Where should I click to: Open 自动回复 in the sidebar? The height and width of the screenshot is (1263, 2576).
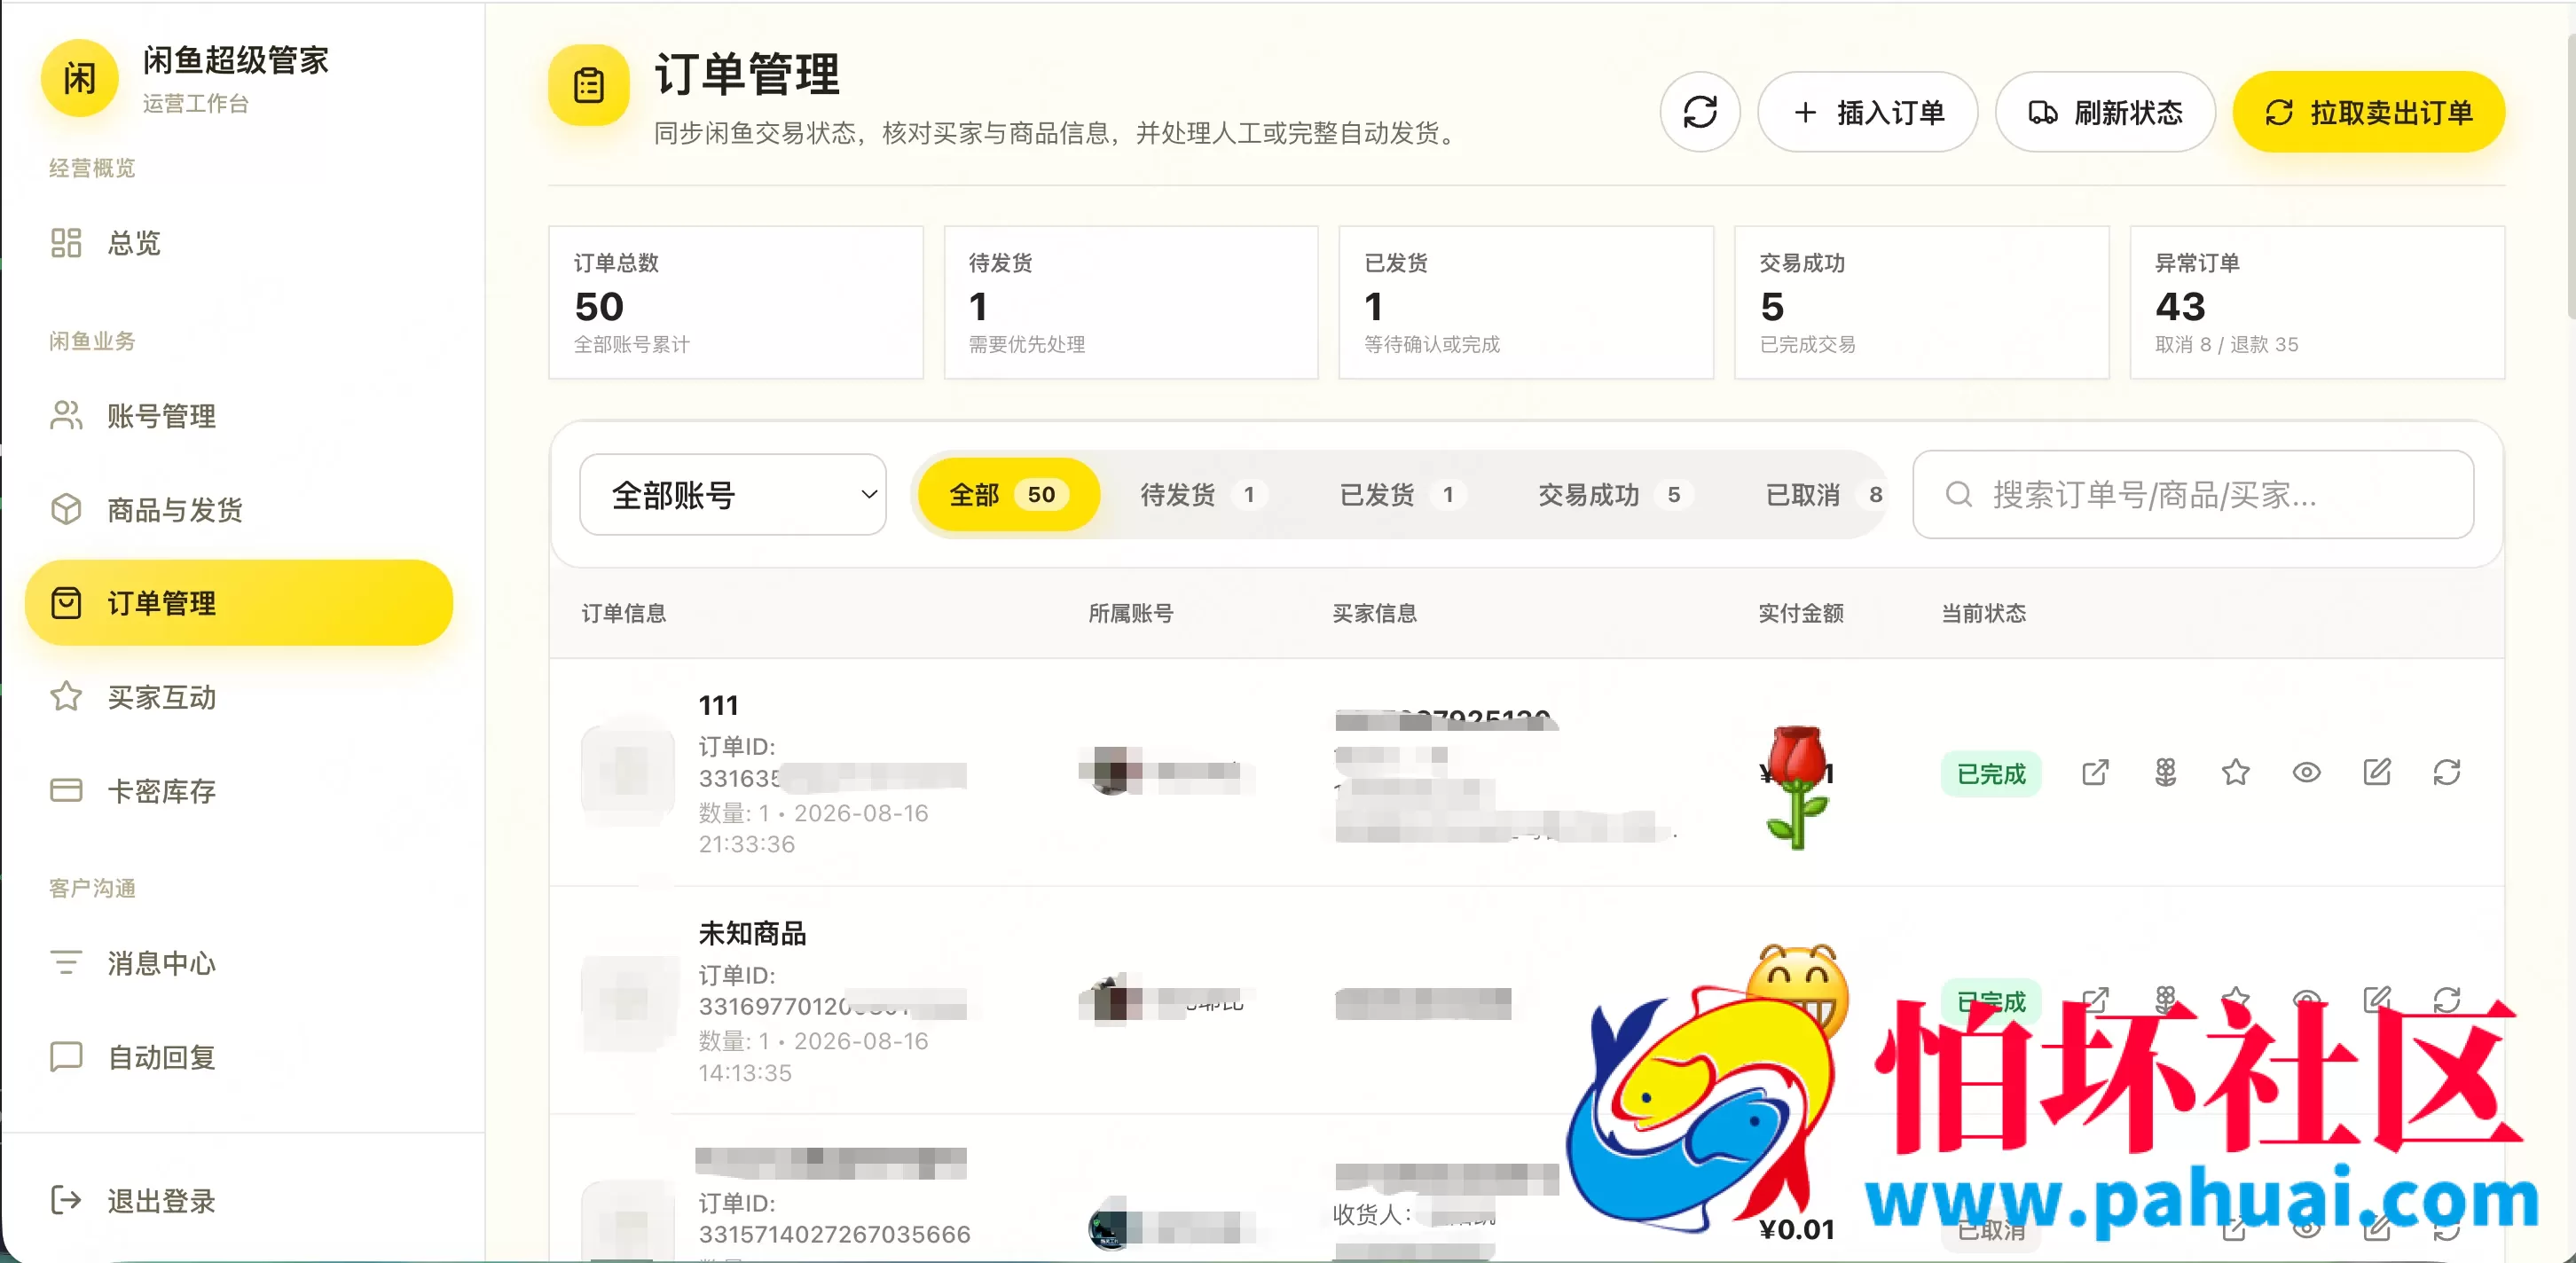pyautogui.click(x=239, y=1057)
